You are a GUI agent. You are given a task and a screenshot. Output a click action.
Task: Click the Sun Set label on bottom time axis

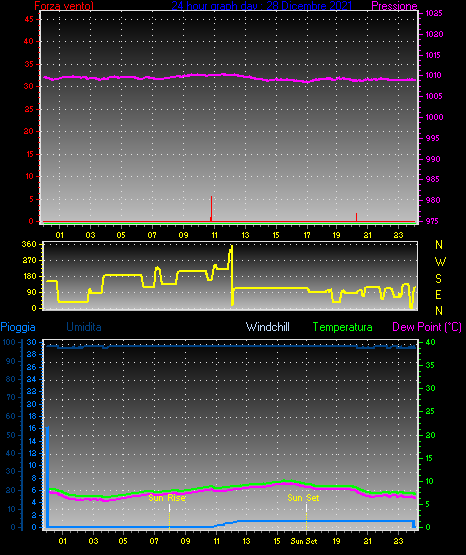pos(304,541)
